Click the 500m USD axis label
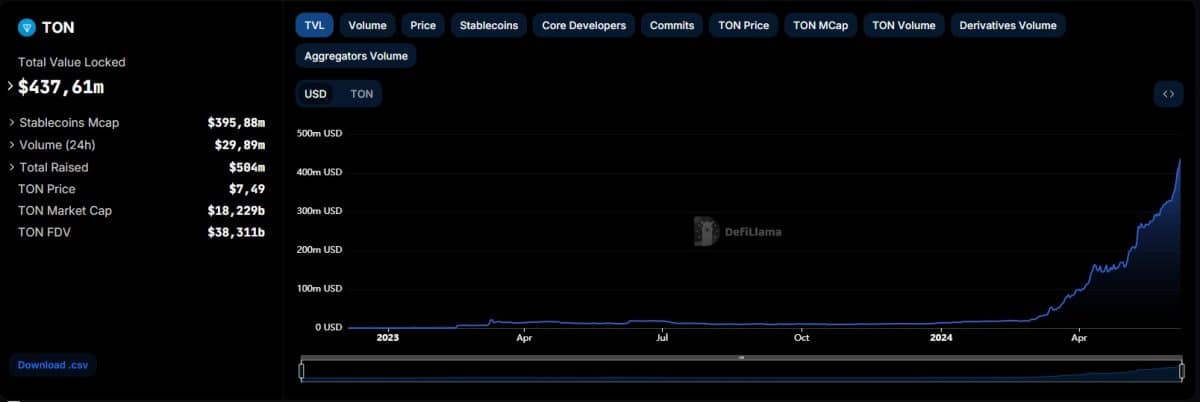This screenshot has width=1200, height=402. [x=320, y=133]
